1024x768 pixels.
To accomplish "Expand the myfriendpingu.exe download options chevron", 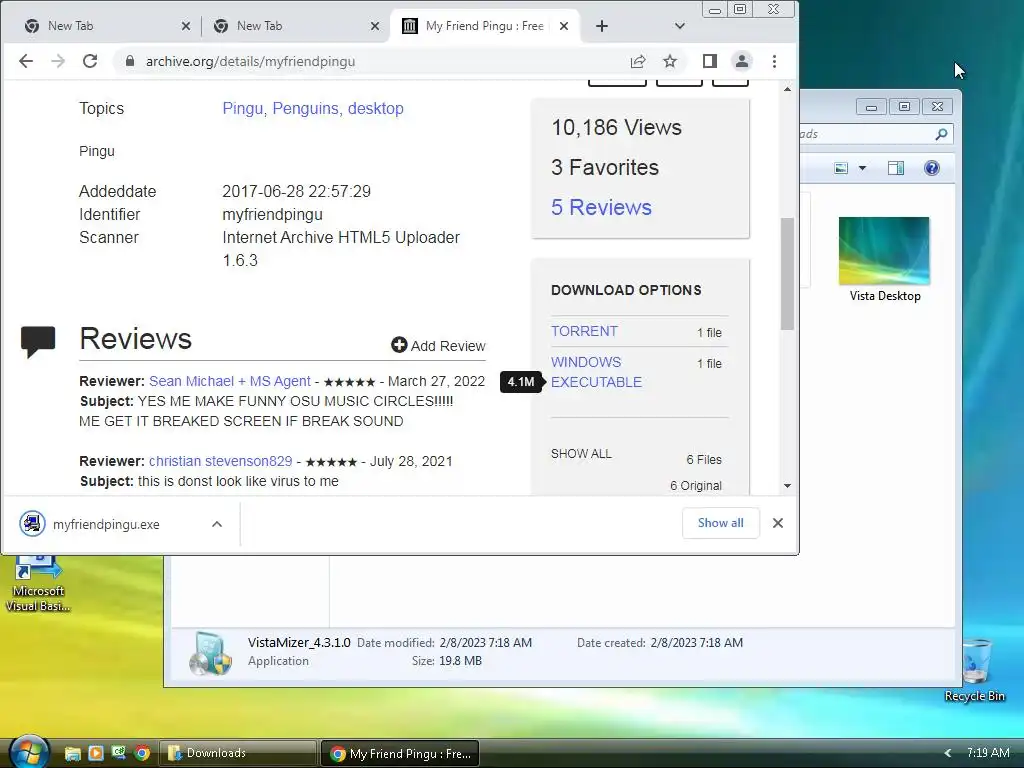I will pos(217,524).
